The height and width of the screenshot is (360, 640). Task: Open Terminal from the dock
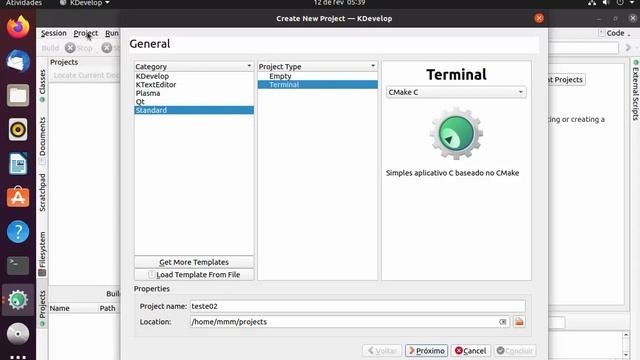click(x=18, y=265)
